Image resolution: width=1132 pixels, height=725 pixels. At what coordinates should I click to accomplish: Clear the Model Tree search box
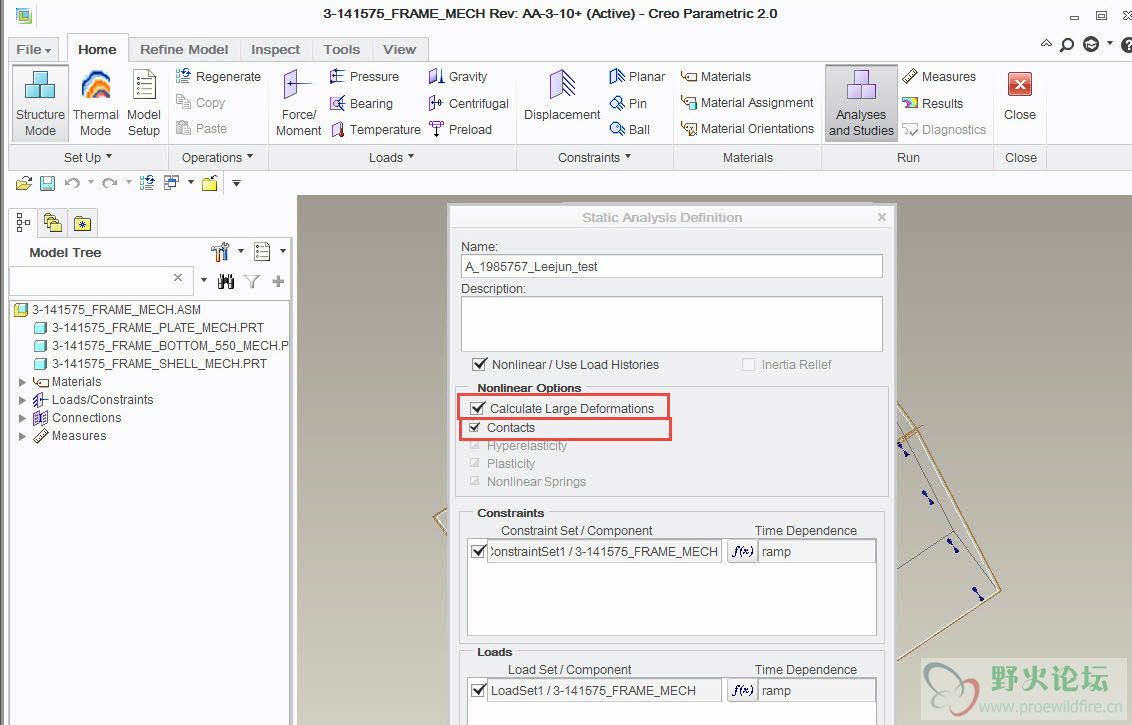click(x=178, y=277)
